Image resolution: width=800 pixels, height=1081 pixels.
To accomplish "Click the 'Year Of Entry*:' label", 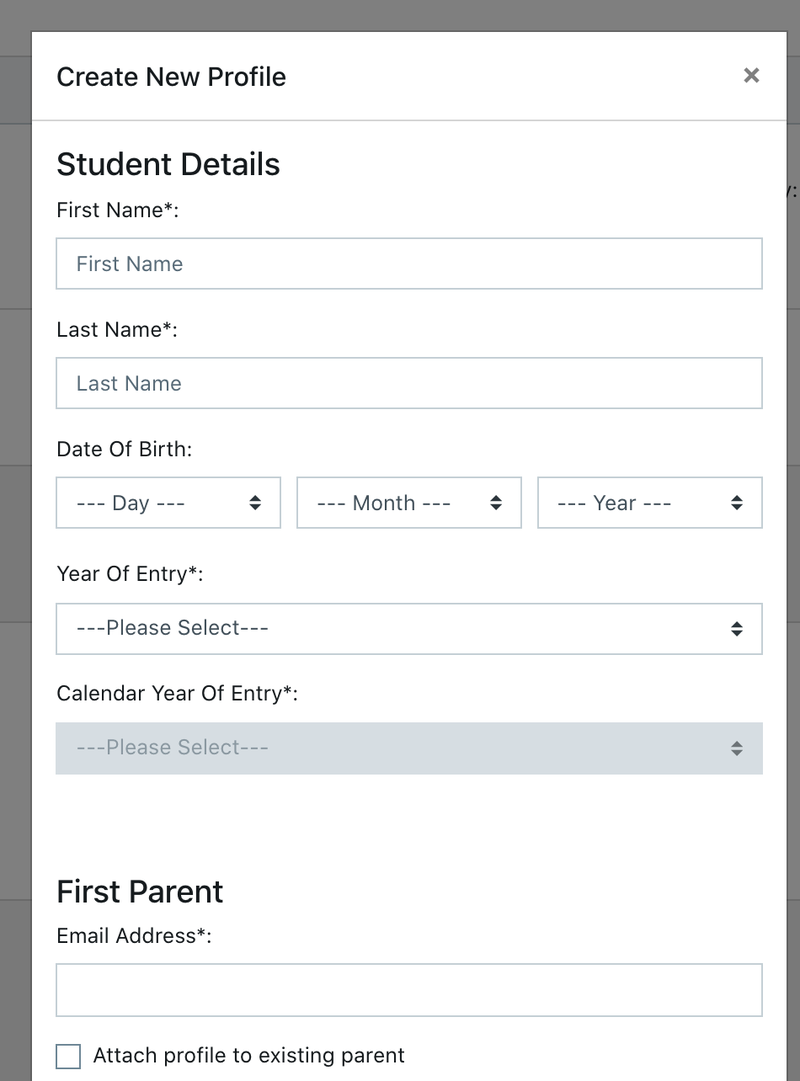I will coord(131,574).
